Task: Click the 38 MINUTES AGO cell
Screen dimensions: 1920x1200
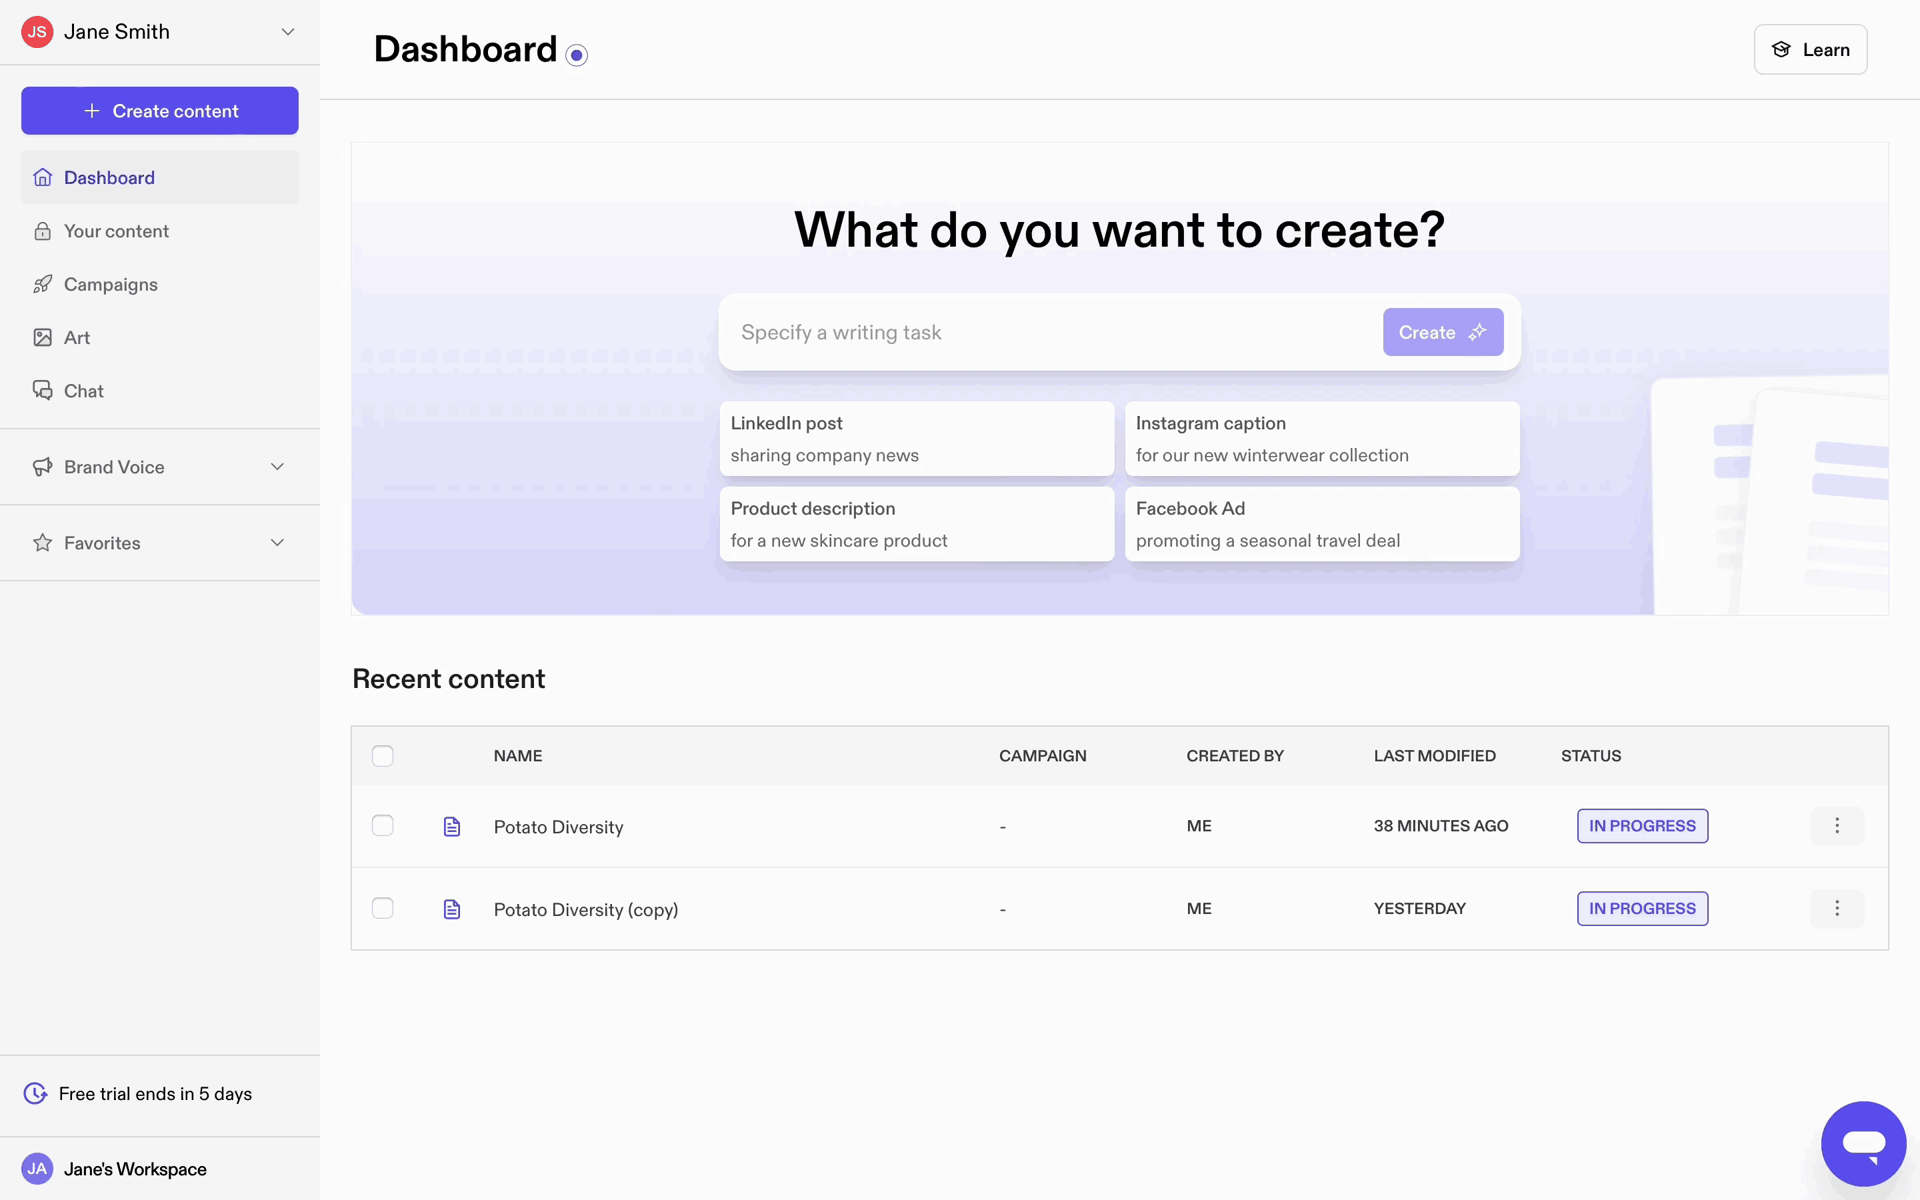Action: click(x=1441, y=826)
